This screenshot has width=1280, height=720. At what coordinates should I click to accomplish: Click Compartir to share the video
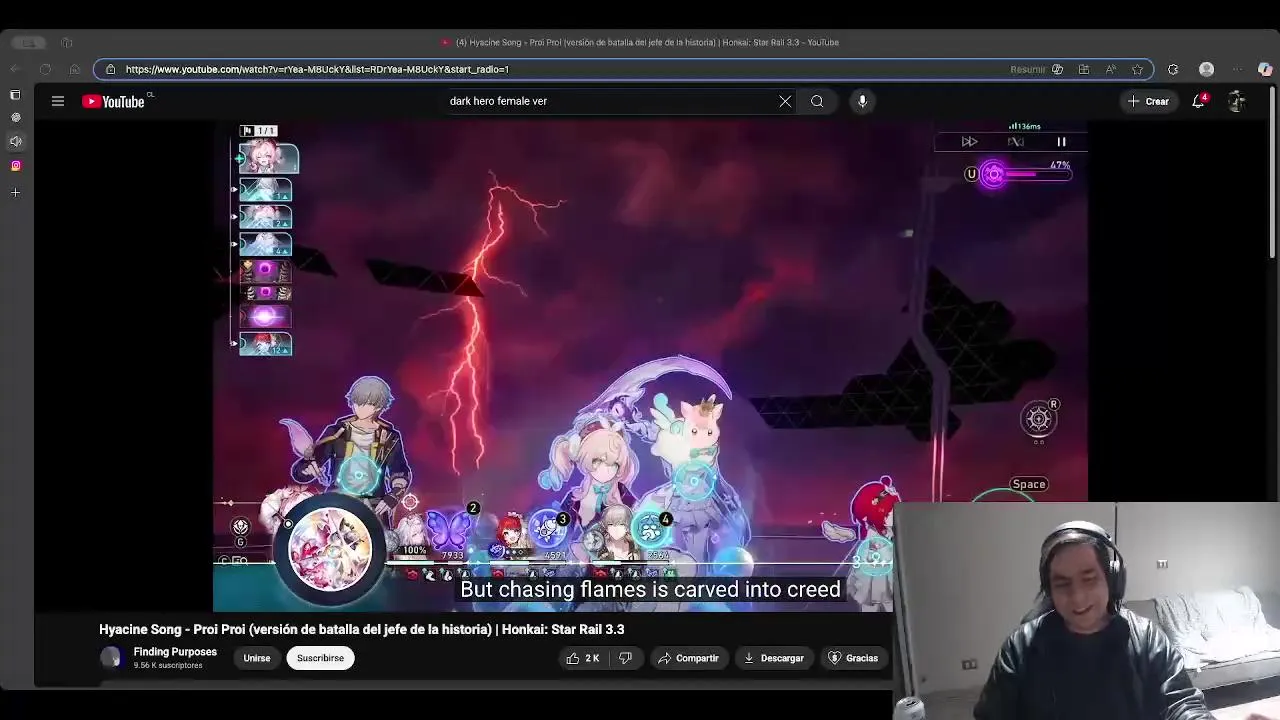688,658
